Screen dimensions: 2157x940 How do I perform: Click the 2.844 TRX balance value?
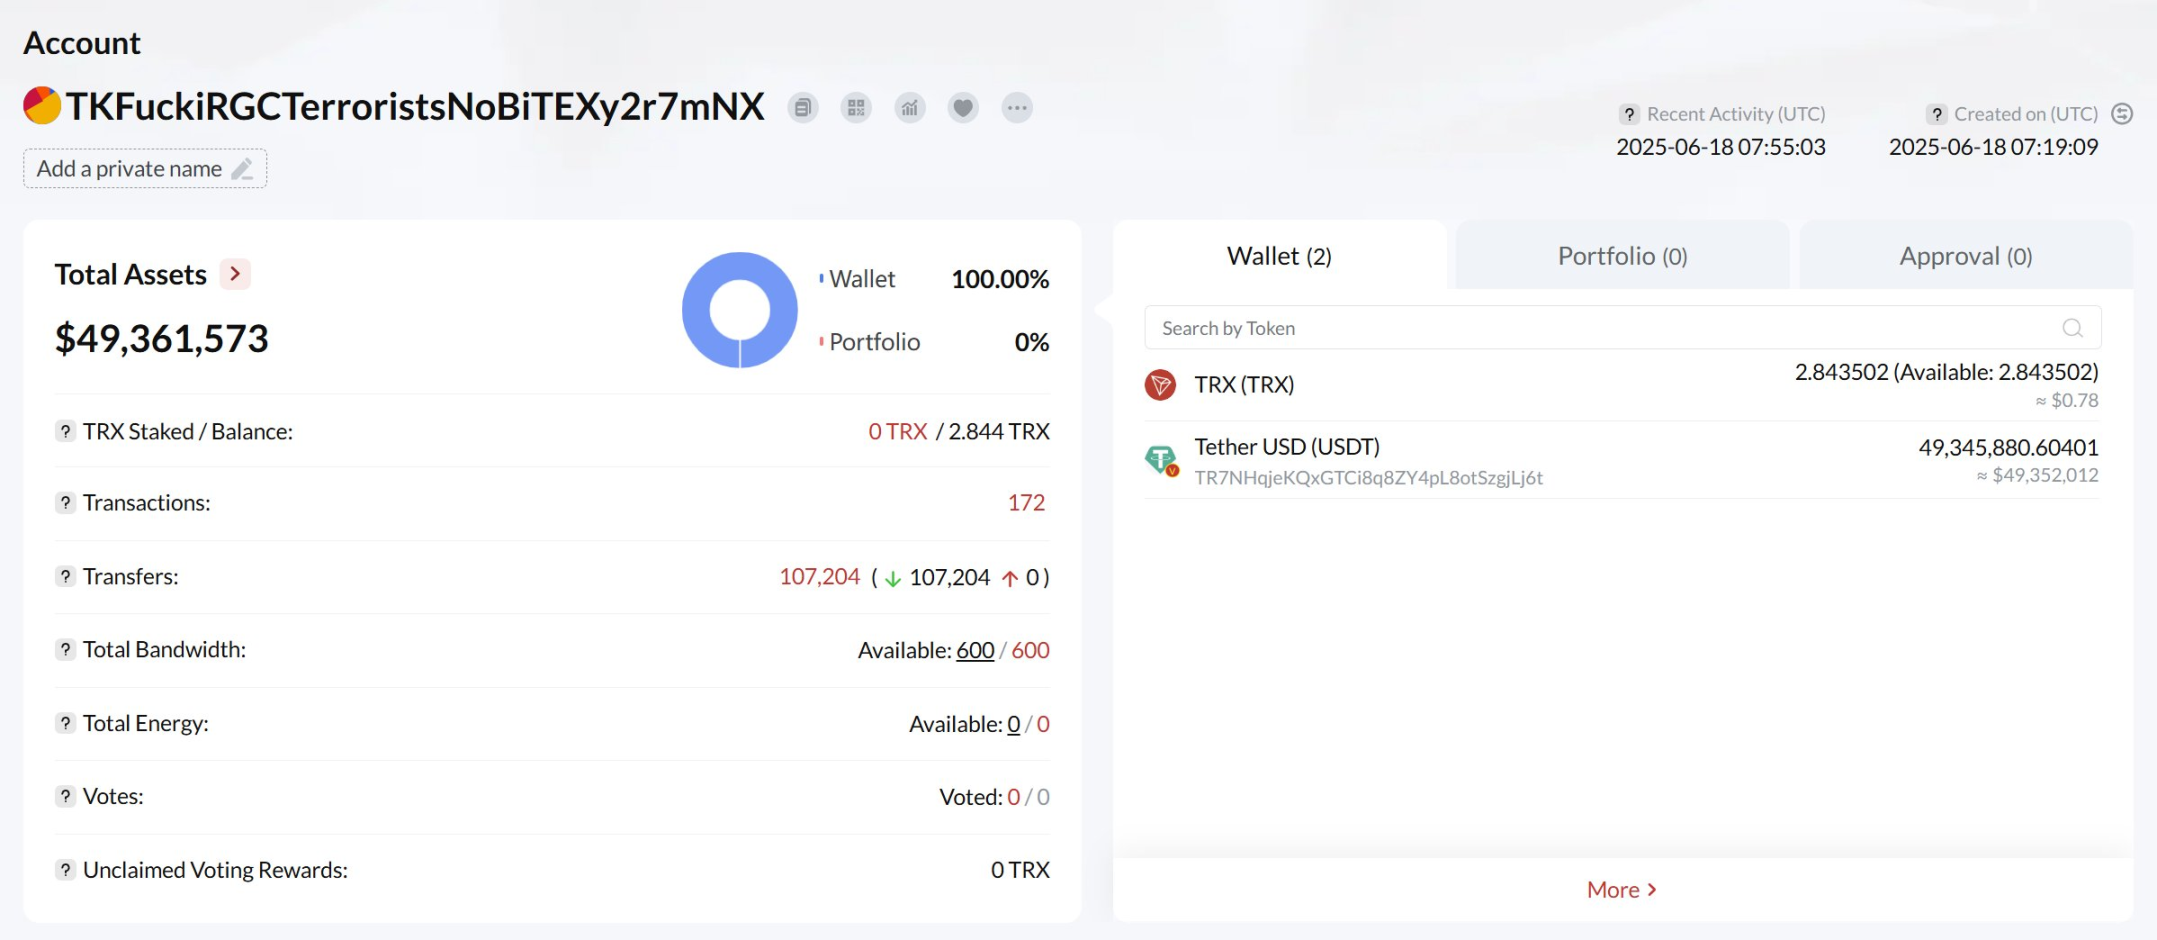point(998,431)
